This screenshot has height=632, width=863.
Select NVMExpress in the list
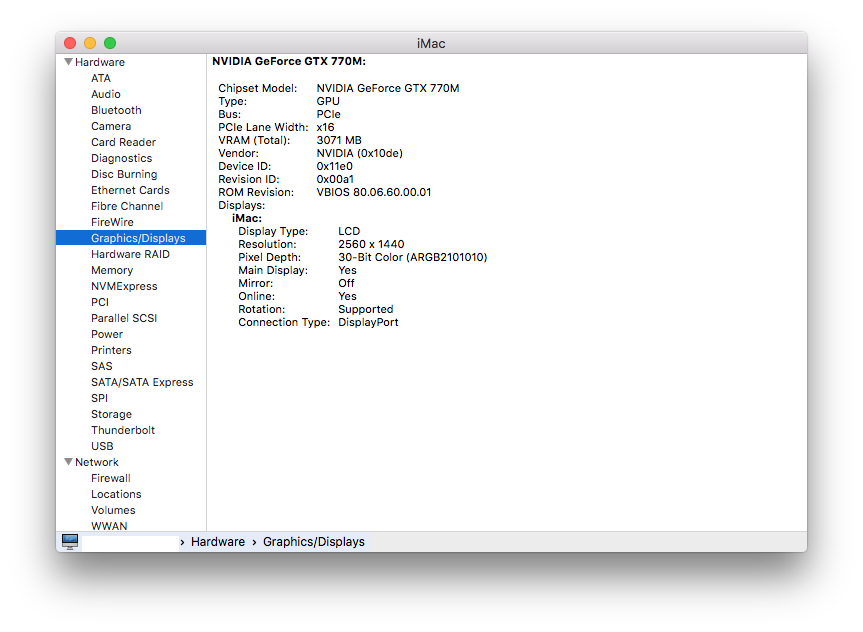(124, 286)
